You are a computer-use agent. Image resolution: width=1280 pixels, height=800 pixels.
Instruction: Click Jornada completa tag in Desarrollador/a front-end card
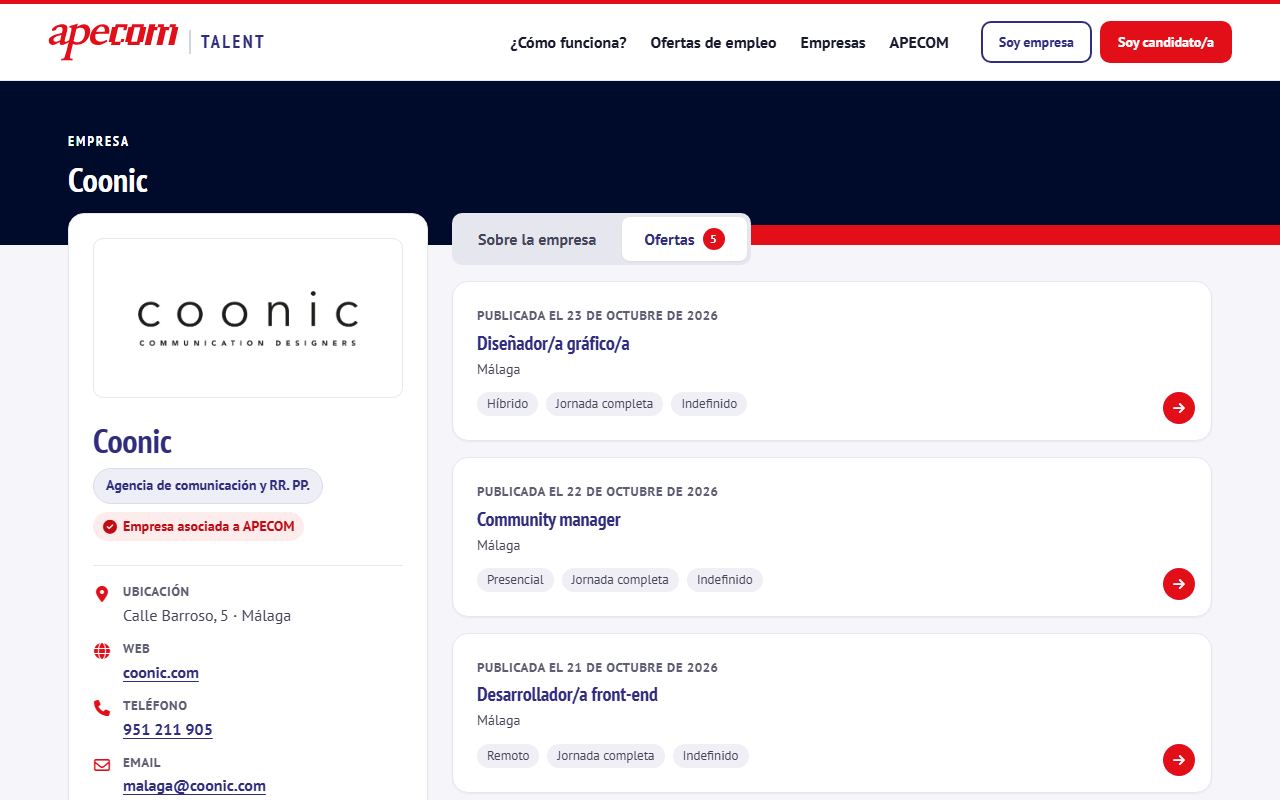tap(606, 756)
